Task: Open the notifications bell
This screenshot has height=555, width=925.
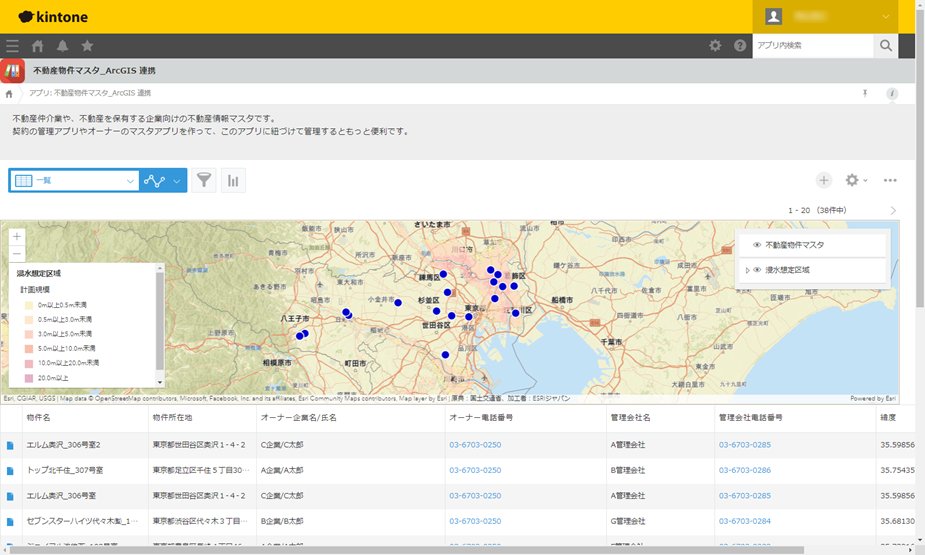Action: click(62, 46)
